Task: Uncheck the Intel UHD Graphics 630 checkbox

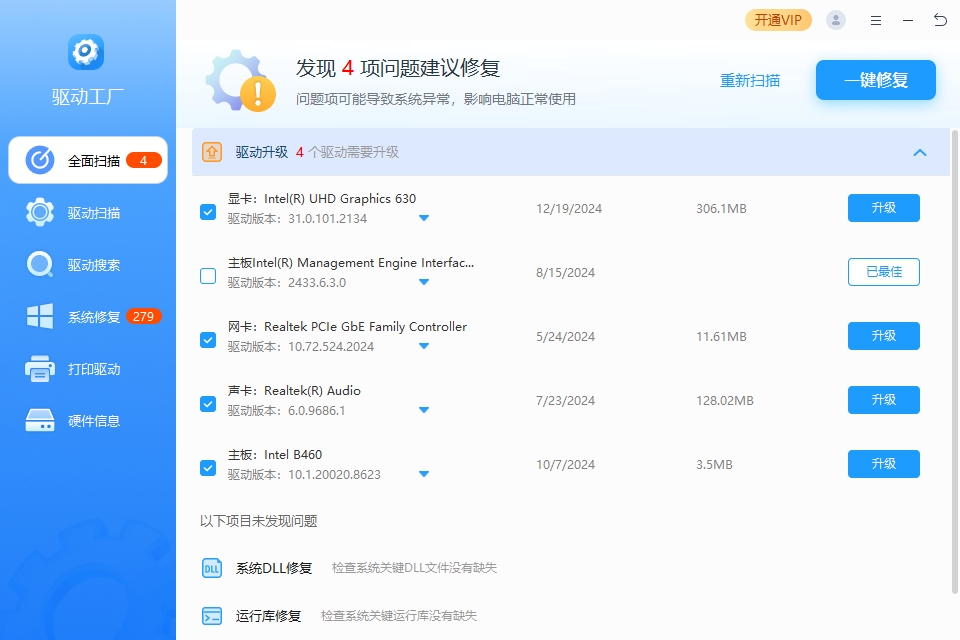Action: tap(208, 212)
